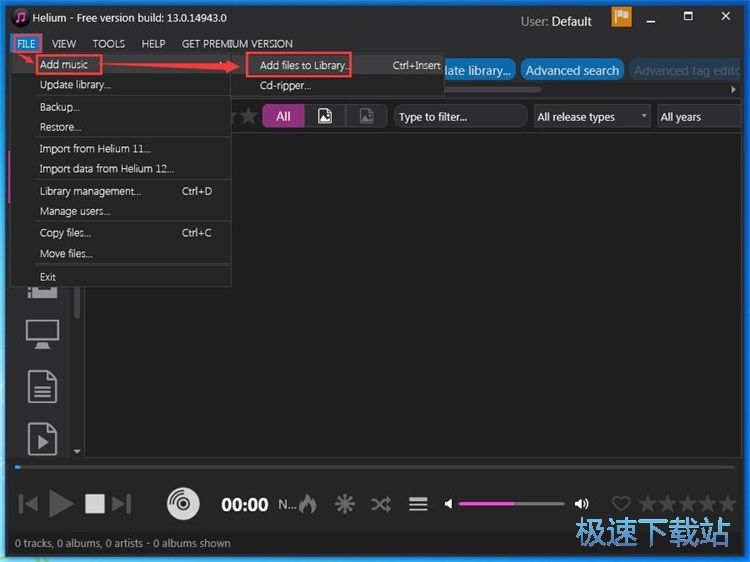Toggle the with-picture filter button
The image size is (750, 562).
(325, 116)
